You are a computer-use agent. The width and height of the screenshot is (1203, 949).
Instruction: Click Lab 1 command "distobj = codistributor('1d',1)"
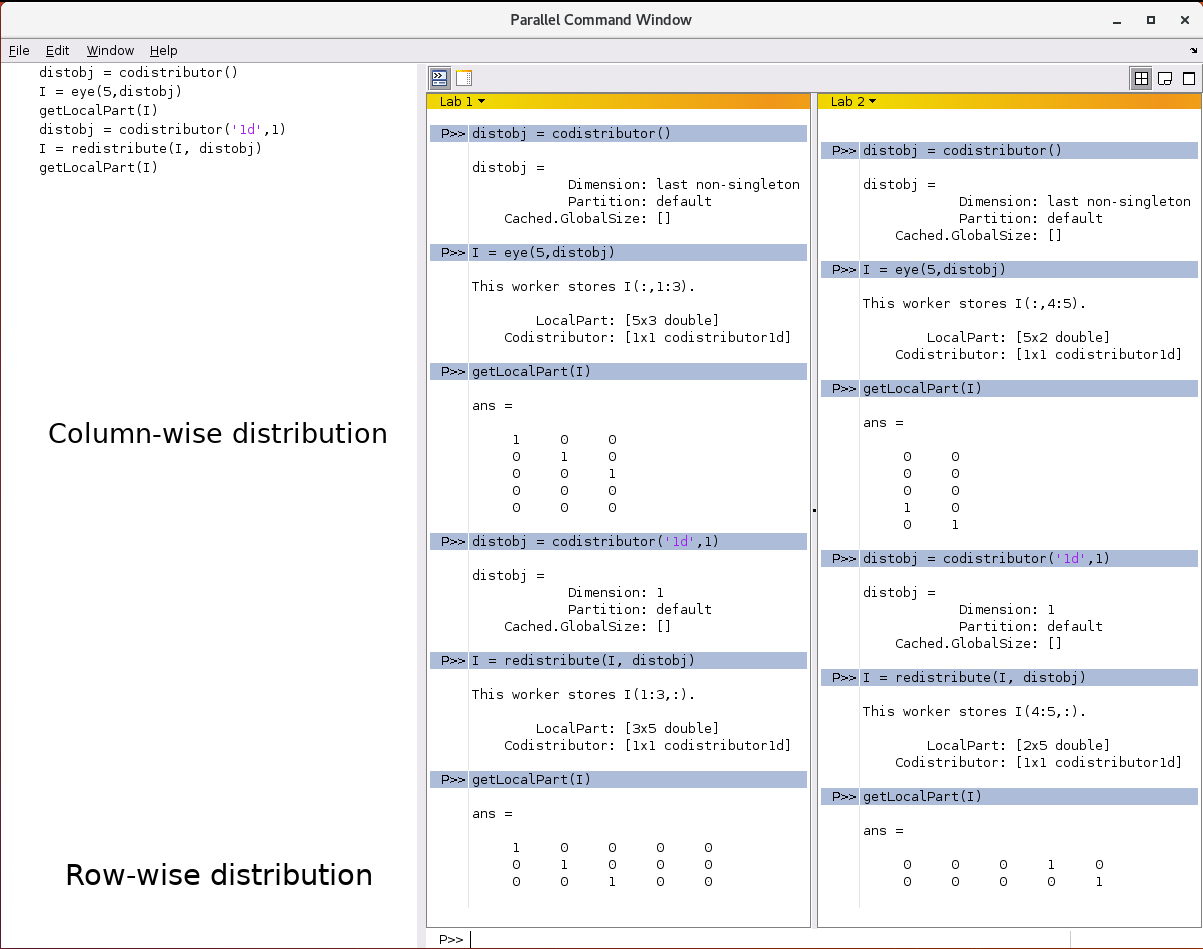point(595,541)
